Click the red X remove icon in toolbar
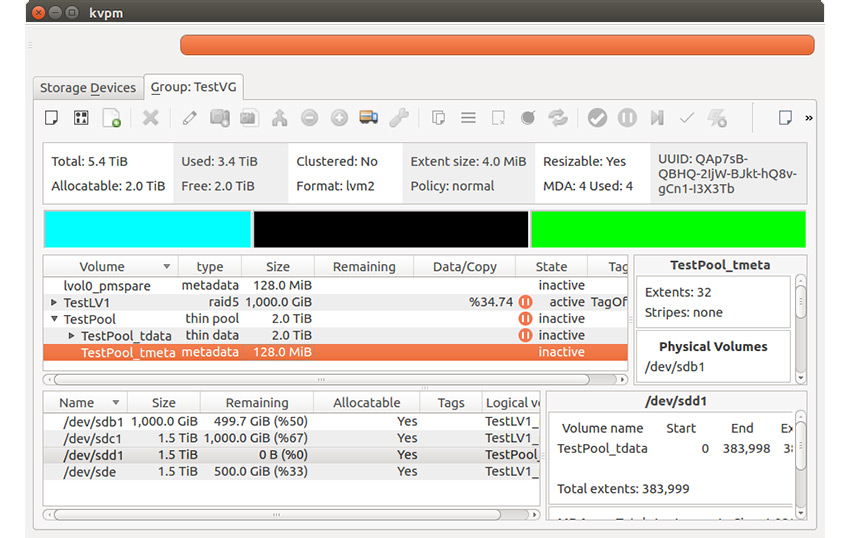Viewport: 850px width, 538px height. click(150, 118)
